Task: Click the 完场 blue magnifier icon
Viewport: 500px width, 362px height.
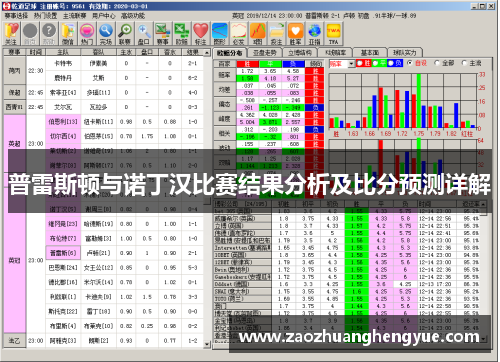Action: coord(106,33)
